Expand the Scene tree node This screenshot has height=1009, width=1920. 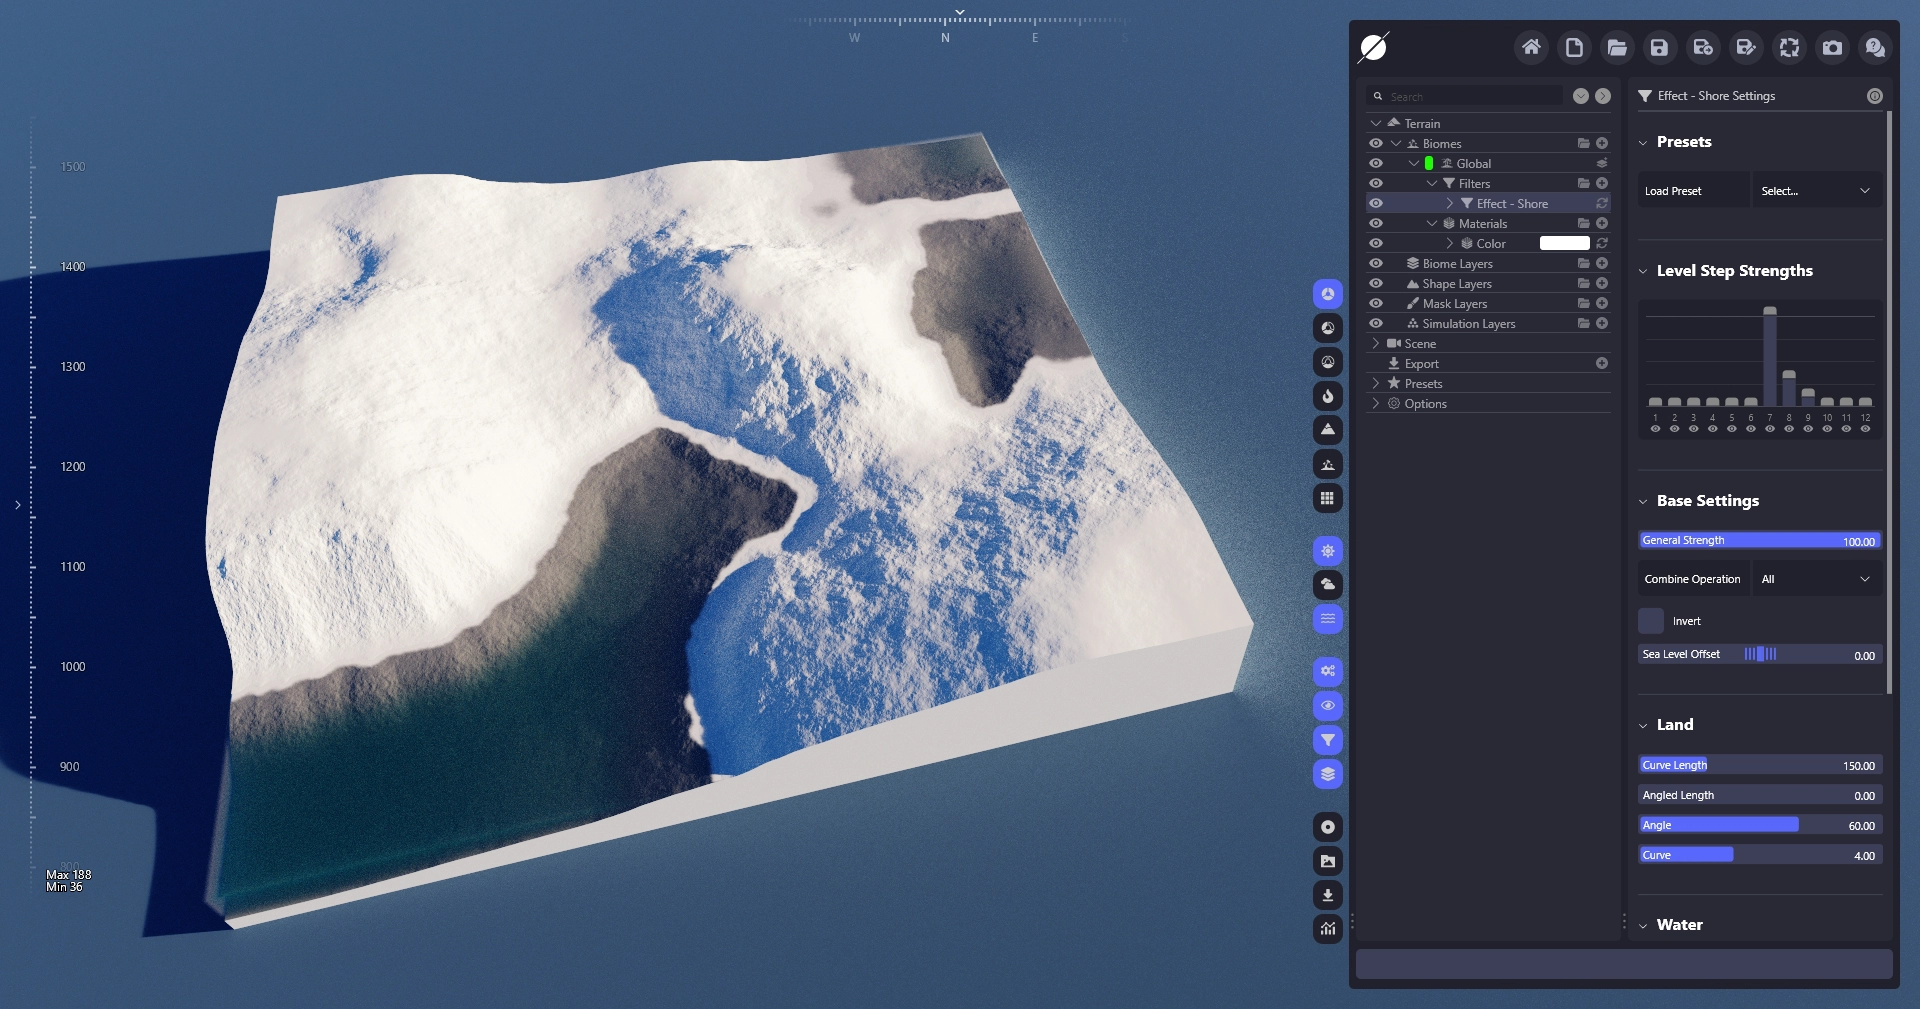1376,343
